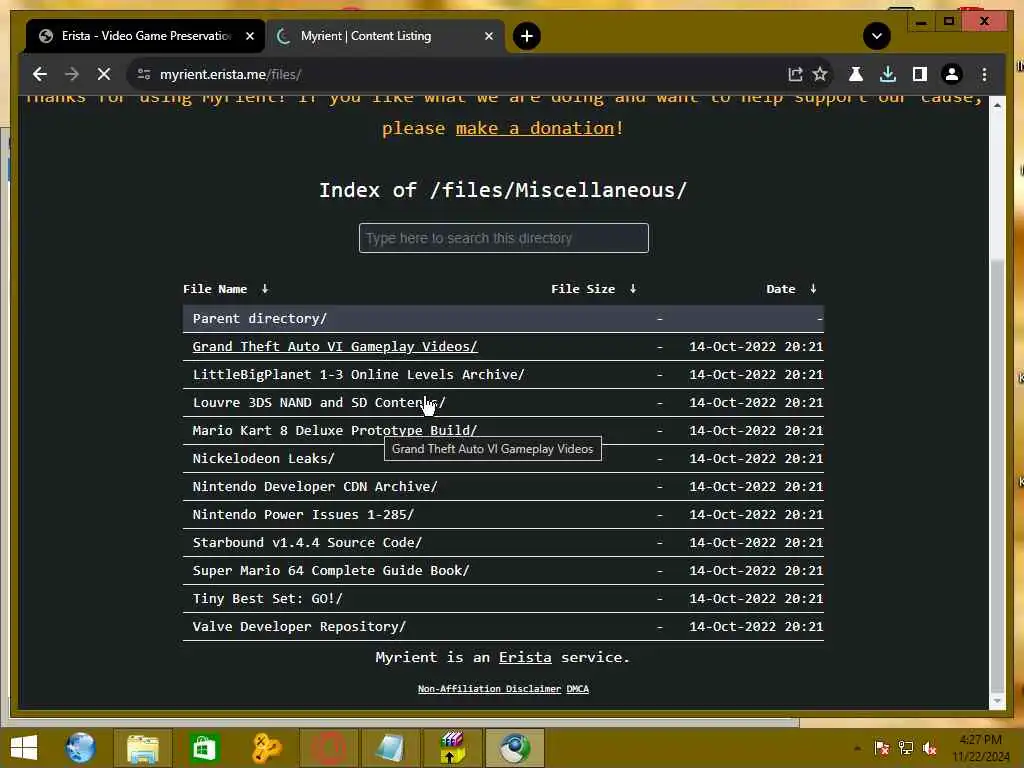The width and height of the screenshot is (1024, 768).
Task: Open Starbound v1.4.4 Source Code folder
Action: [x=307, y=543]
